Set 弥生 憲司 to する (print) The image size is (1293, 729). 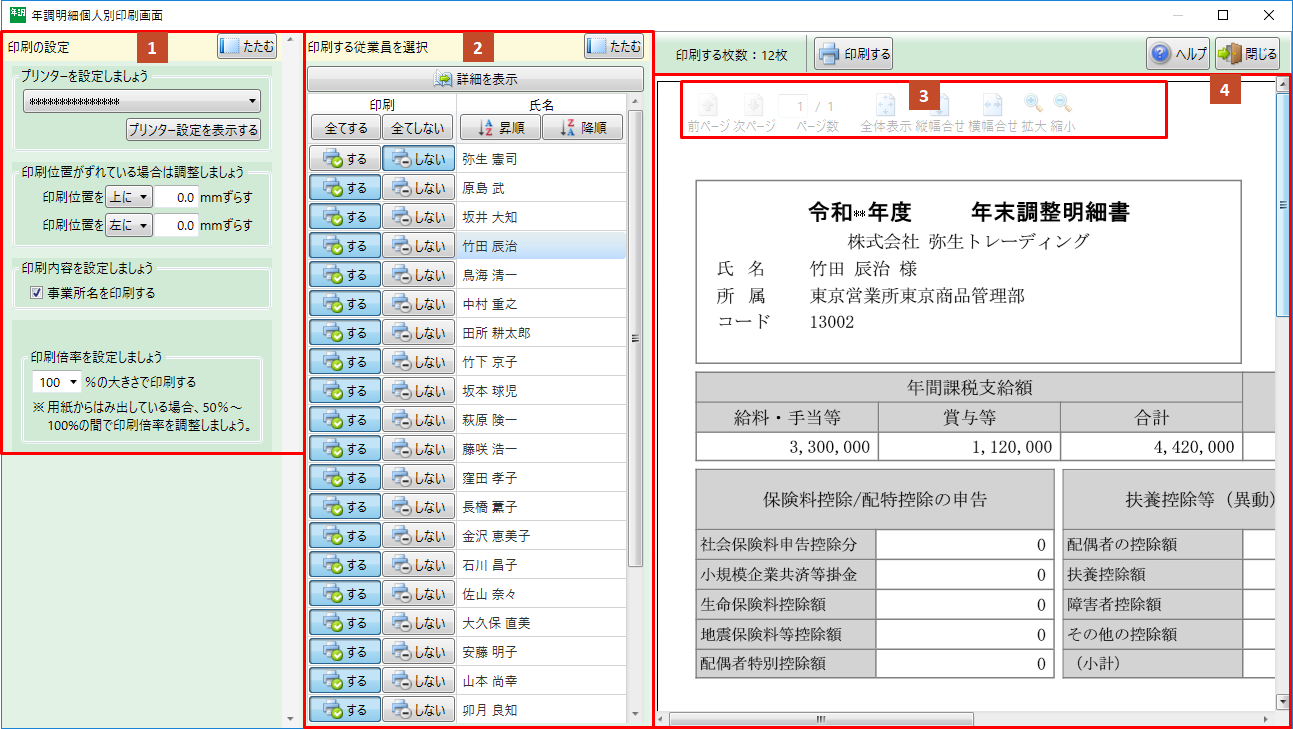click(x=344, y=159)
